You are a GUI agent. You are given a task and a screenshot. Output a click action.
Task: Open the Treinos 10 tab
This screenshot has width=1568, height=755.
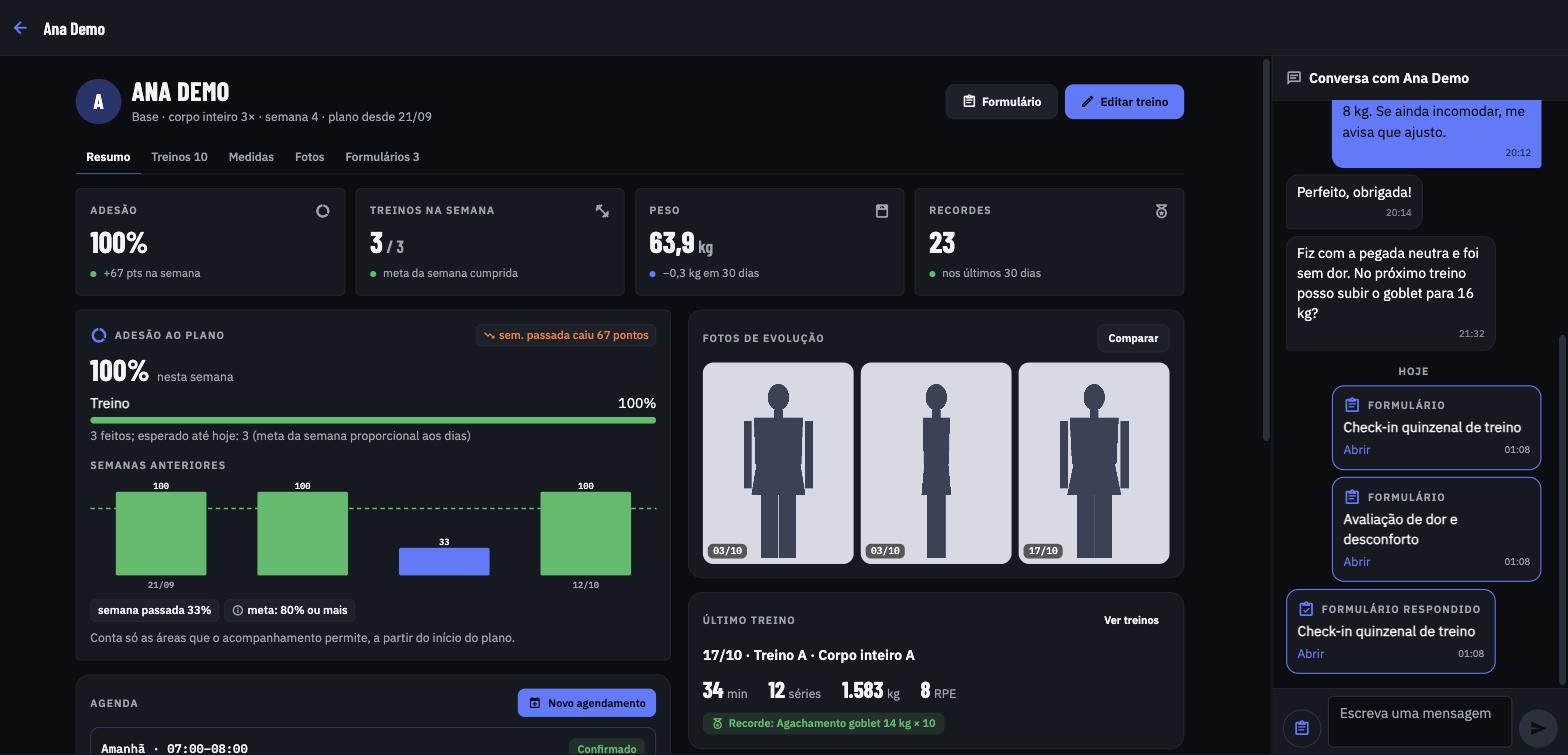179,157
